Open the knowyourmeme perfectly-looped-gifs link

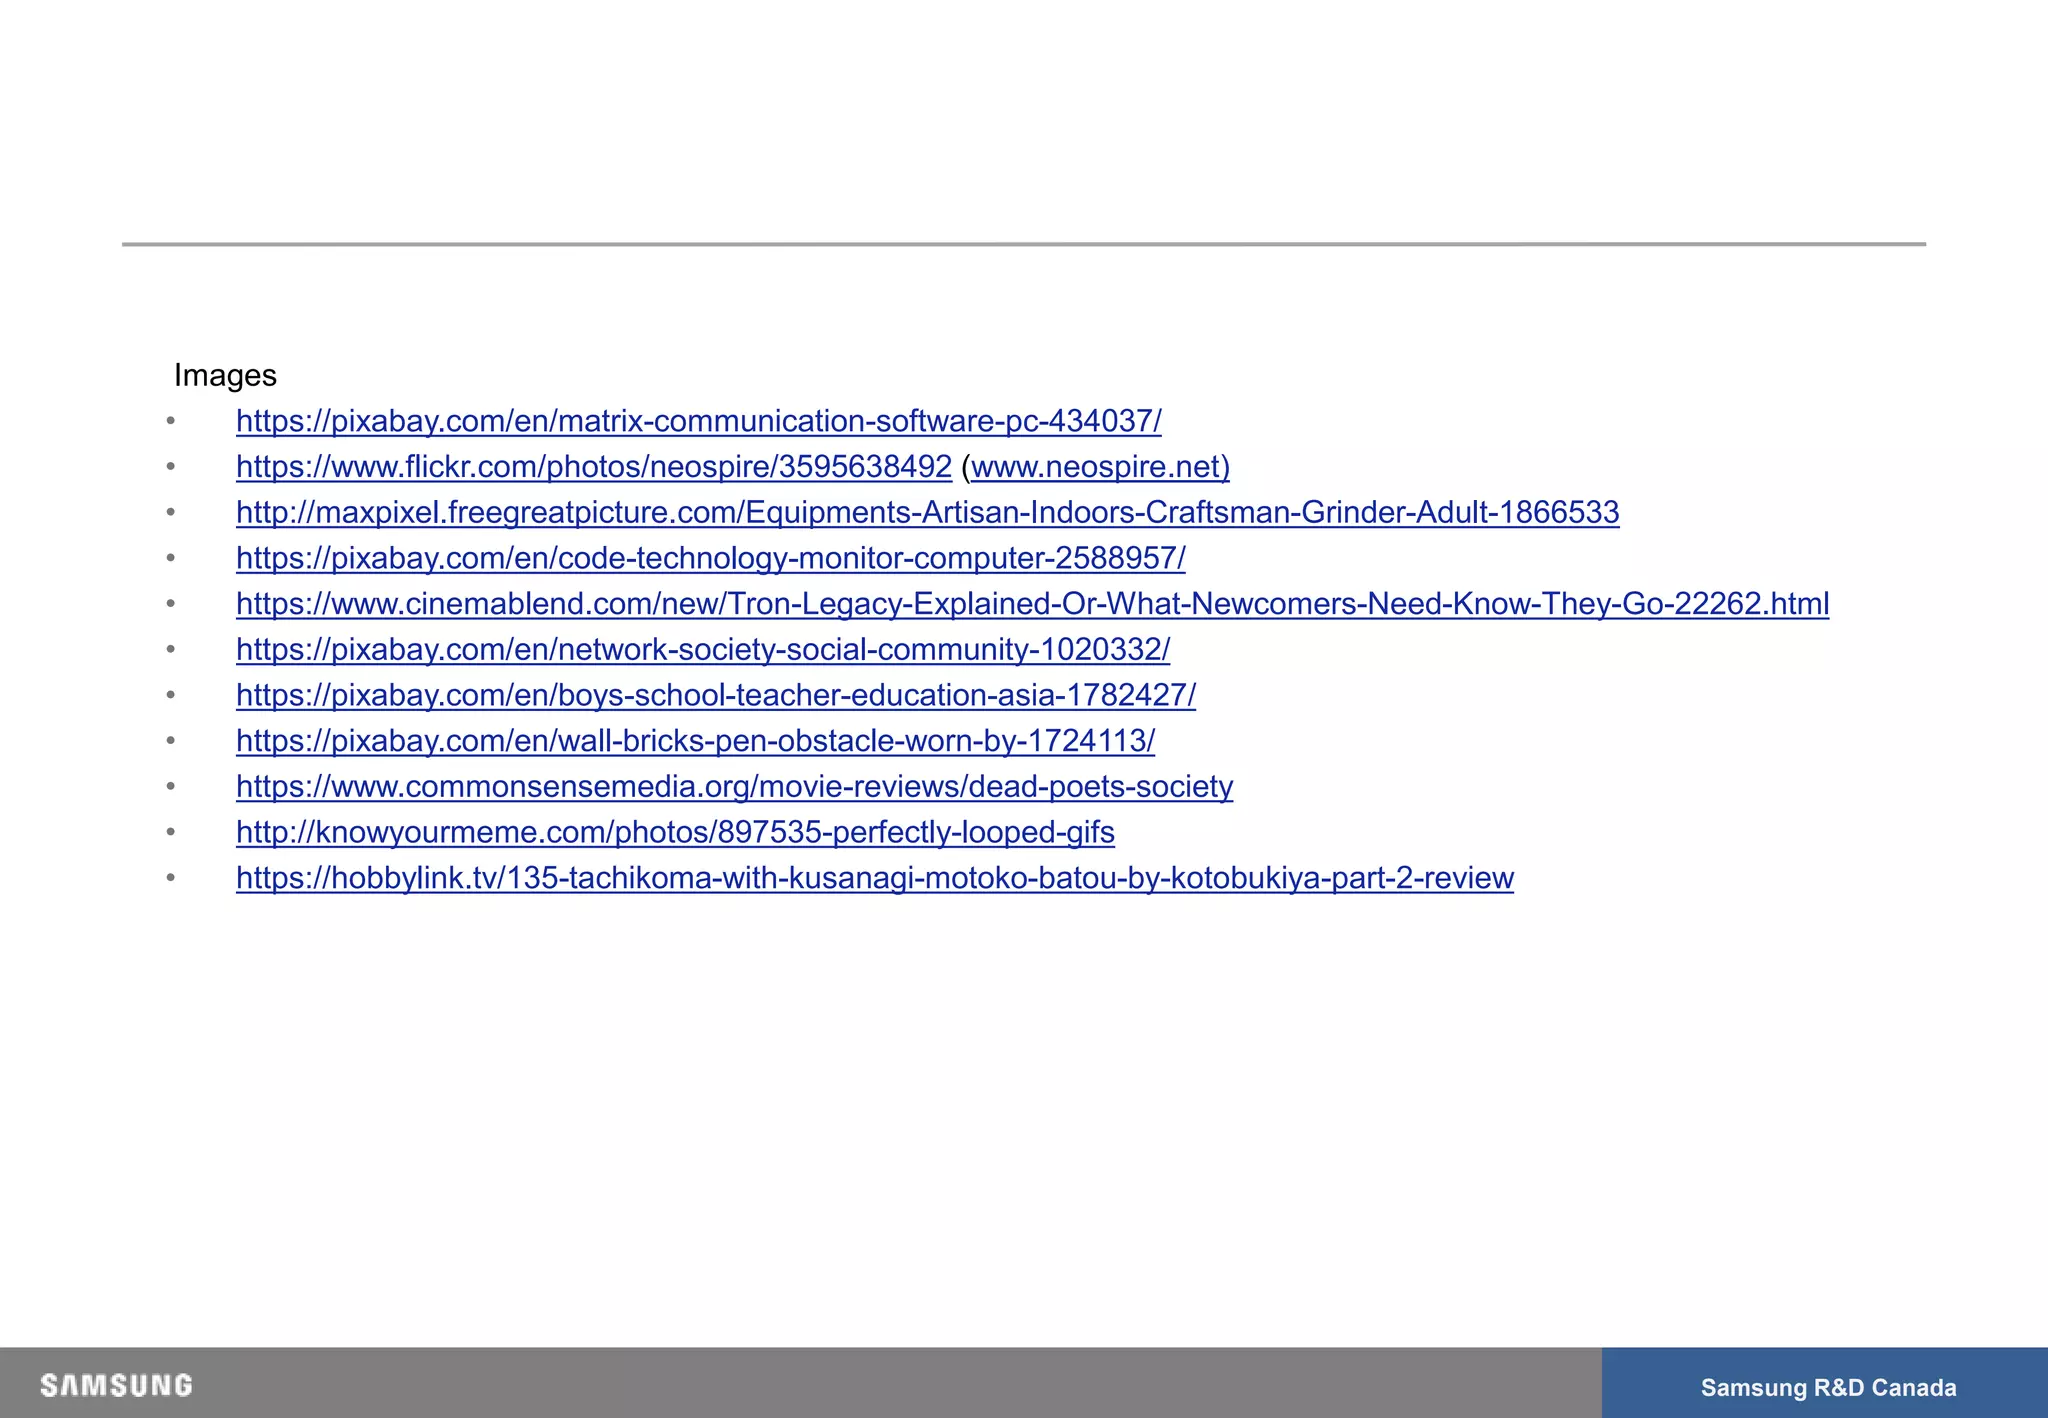675,832
